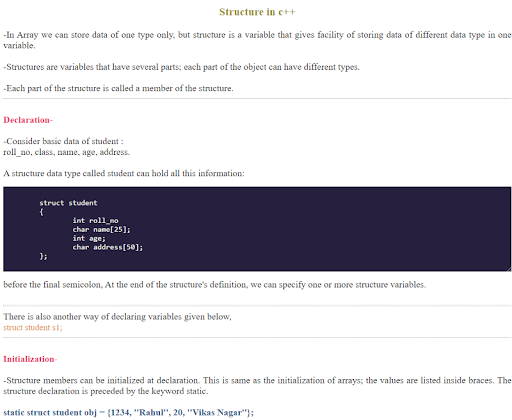The image size is (512, 420).
Task: Click the closing '};' line in code block
Action: tap(43, 256)
